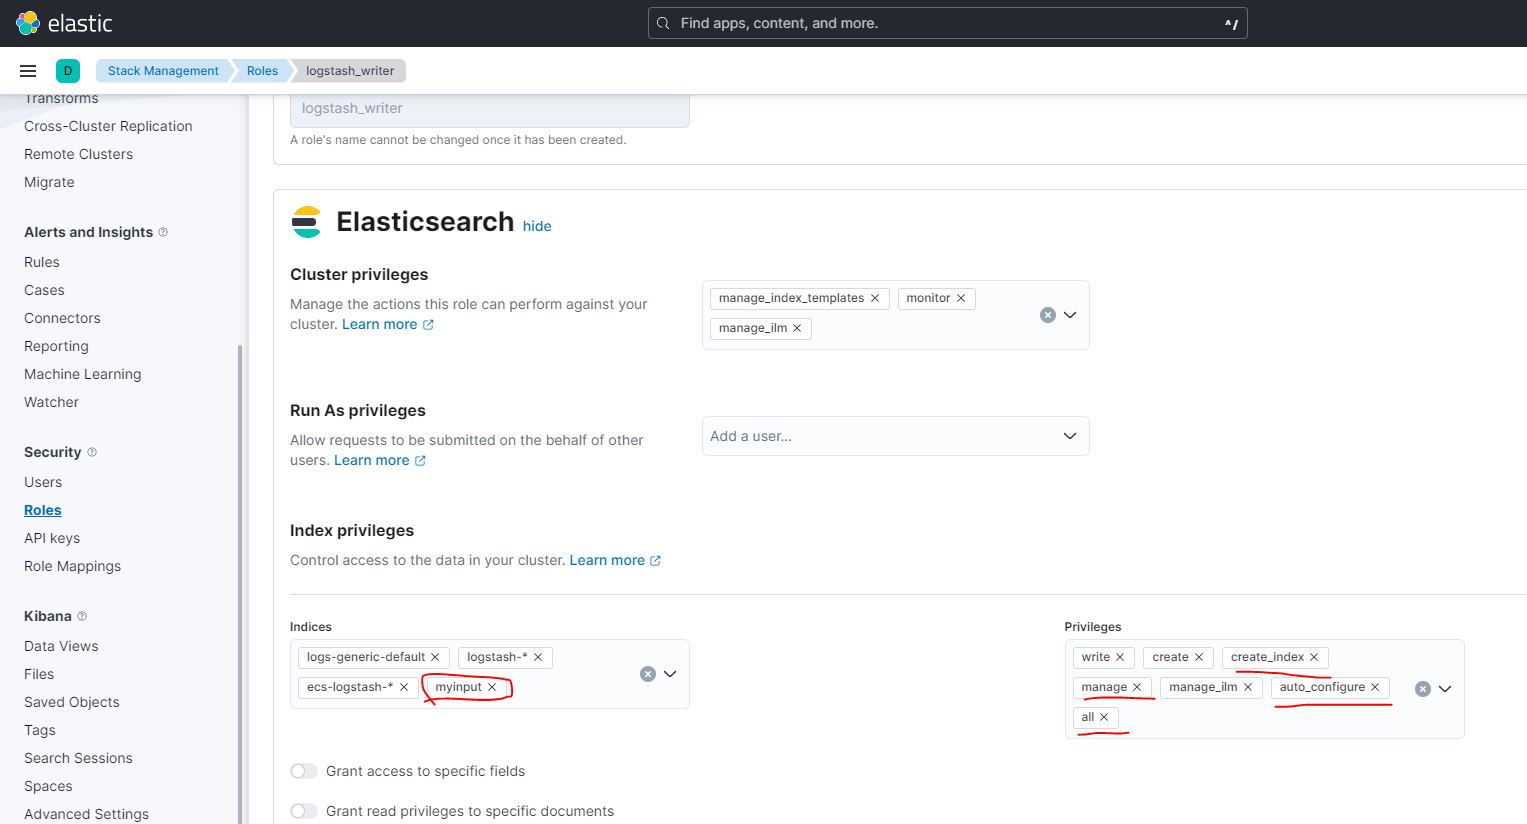
Task: Clear all index privileges
Action: pos(1423,689)
